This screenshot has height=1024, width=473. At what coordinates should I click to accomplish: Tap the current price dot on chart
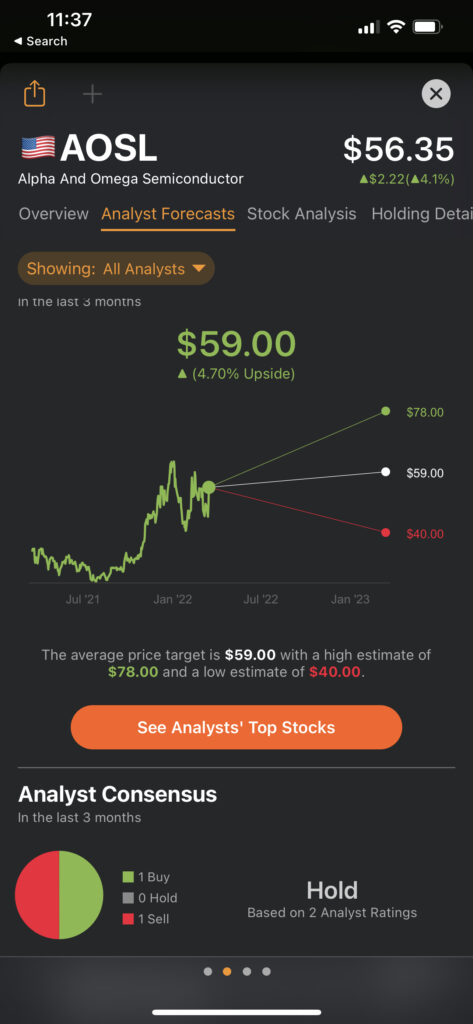click(x=208, y=487)
